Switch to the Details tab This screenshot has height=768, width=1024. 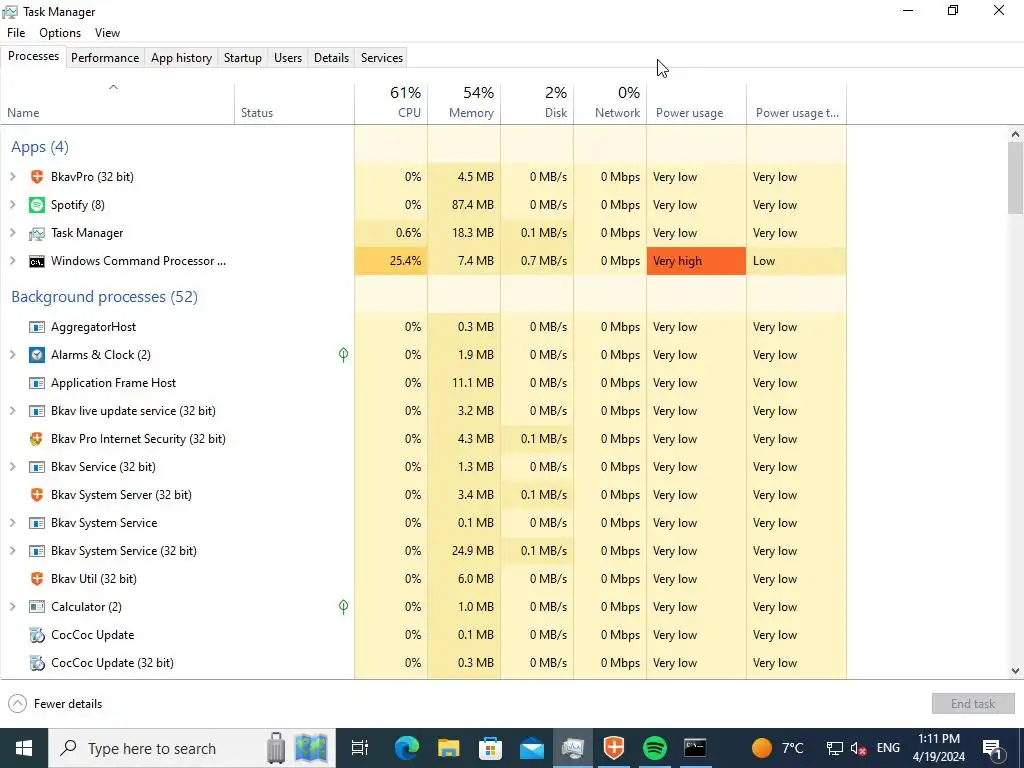pos(331,58)
